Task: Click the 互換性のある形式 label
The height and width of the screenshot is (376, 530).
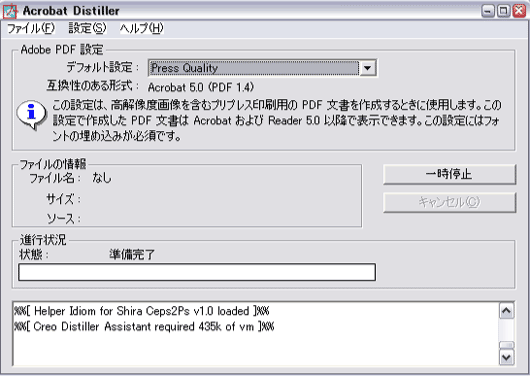Action: click(93, 86)
